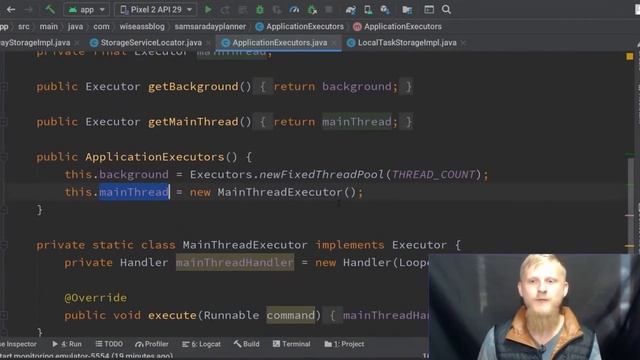Click the THREAD_COUNT constant
Viewport: 640px width, 360px height.
click(433, 174)
